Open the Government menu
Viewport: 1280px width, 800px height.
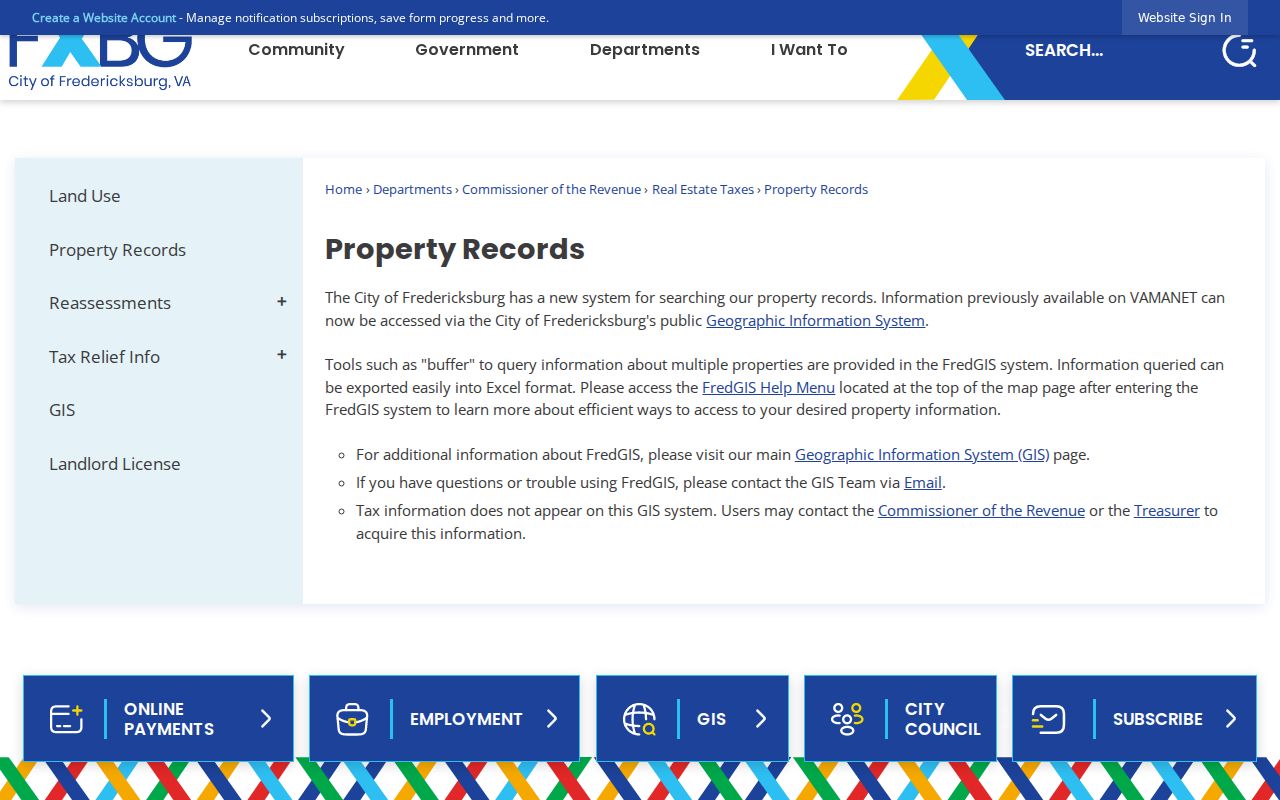tap(467, 50)
